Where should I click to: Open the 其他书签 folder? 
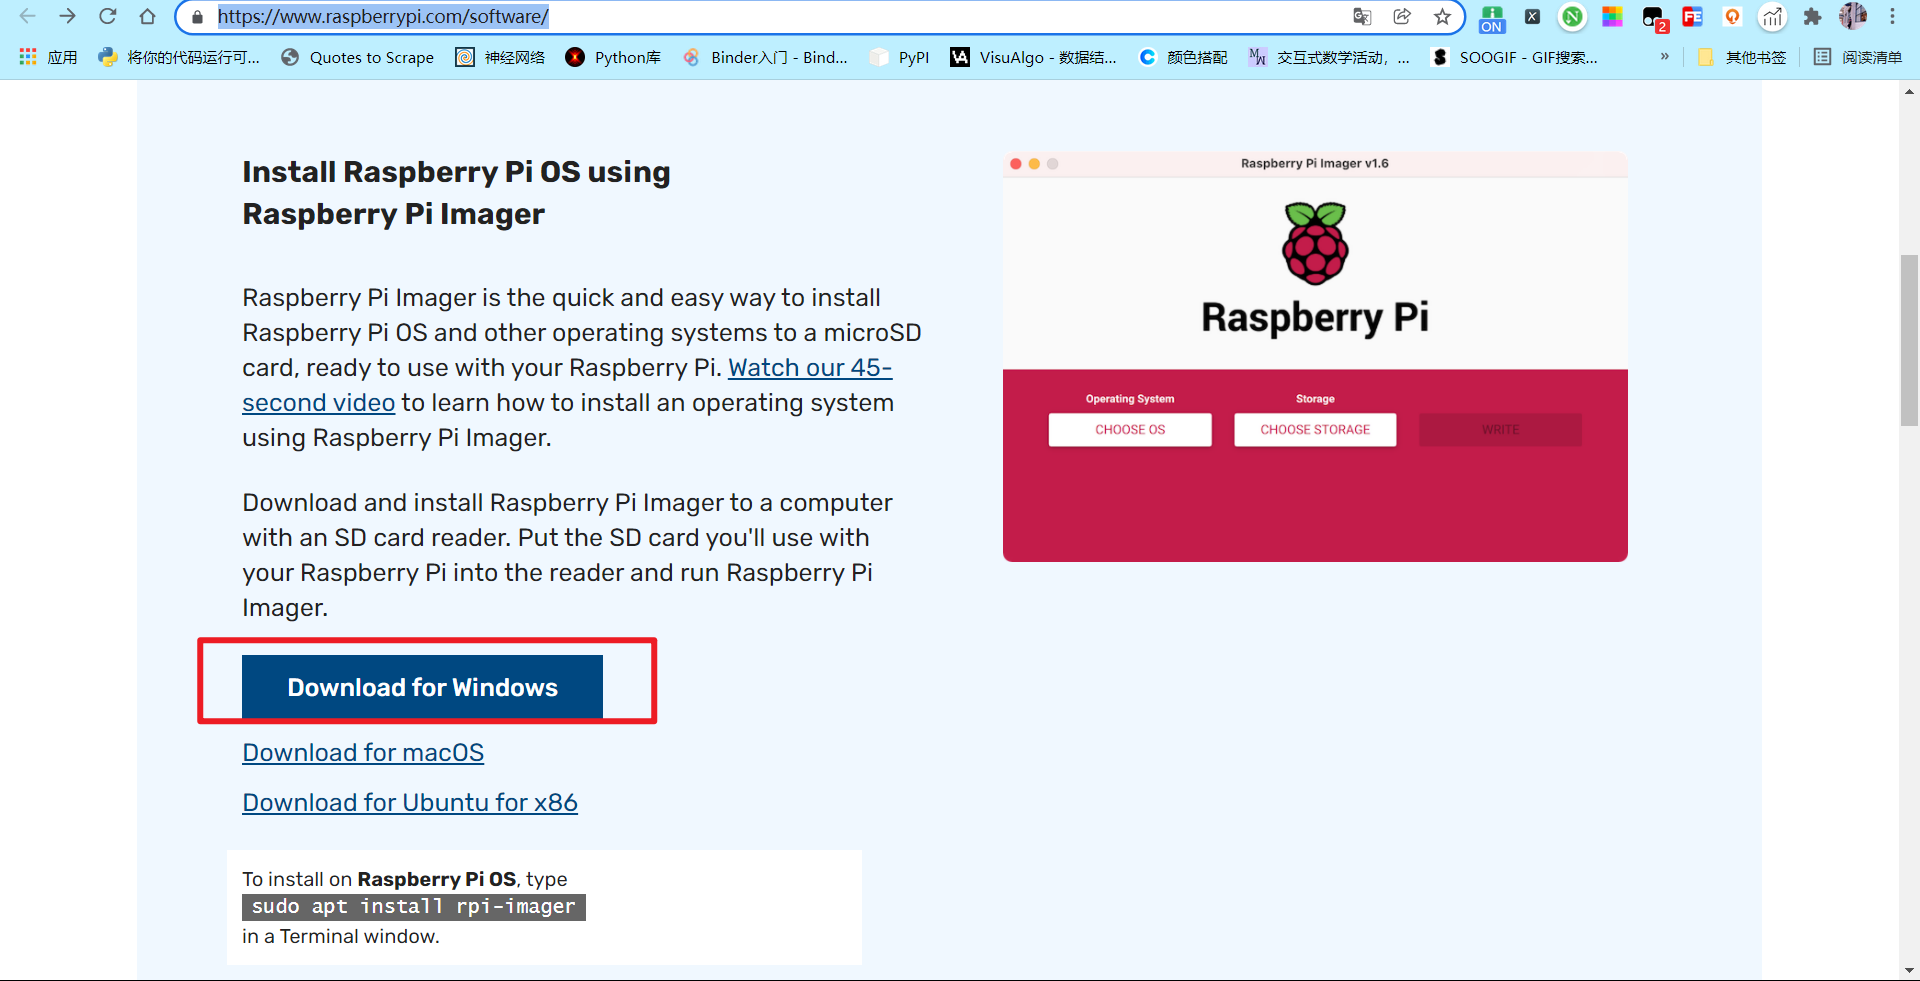(x=1742, y=57)
